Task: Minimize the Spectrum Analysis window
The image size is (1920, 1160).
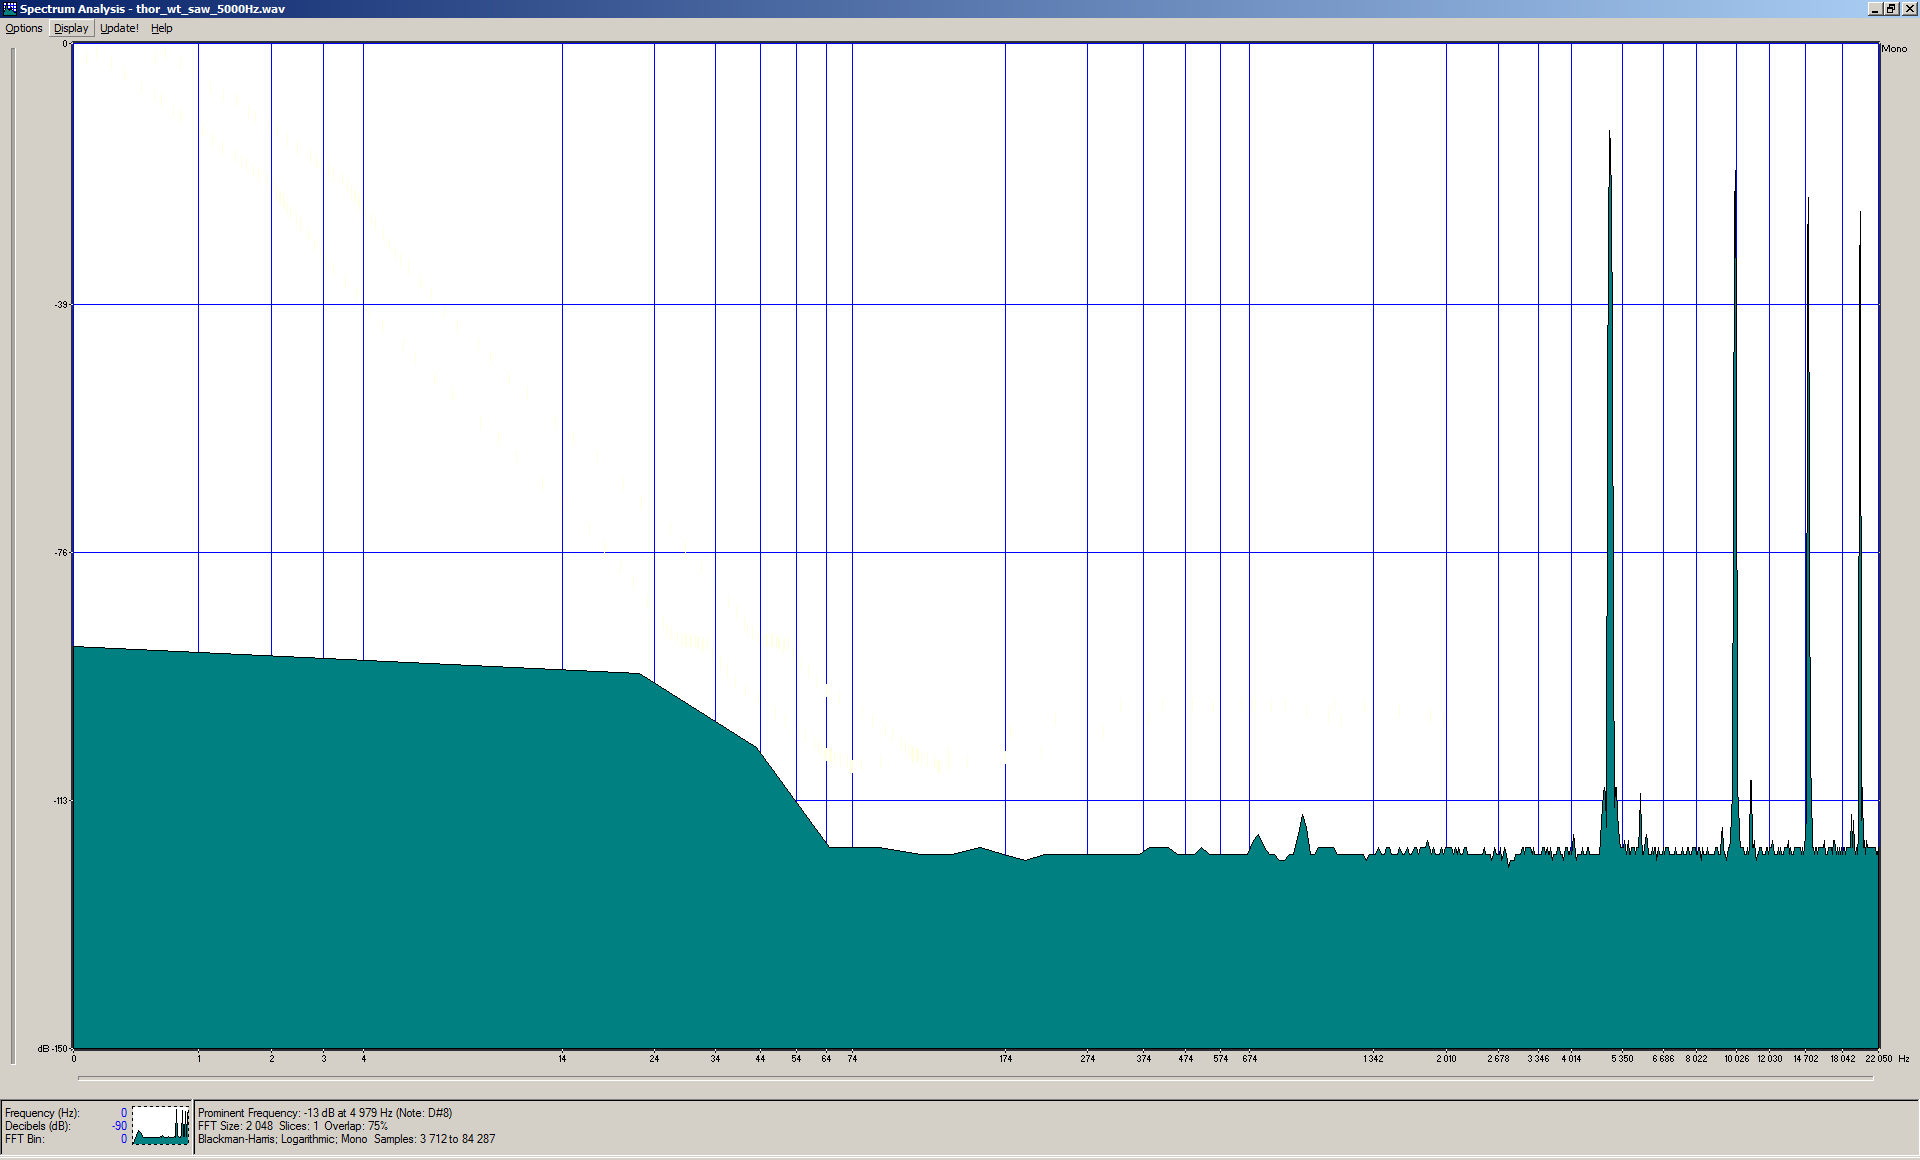Action: pyautogui.click(x=1875, y=8)
